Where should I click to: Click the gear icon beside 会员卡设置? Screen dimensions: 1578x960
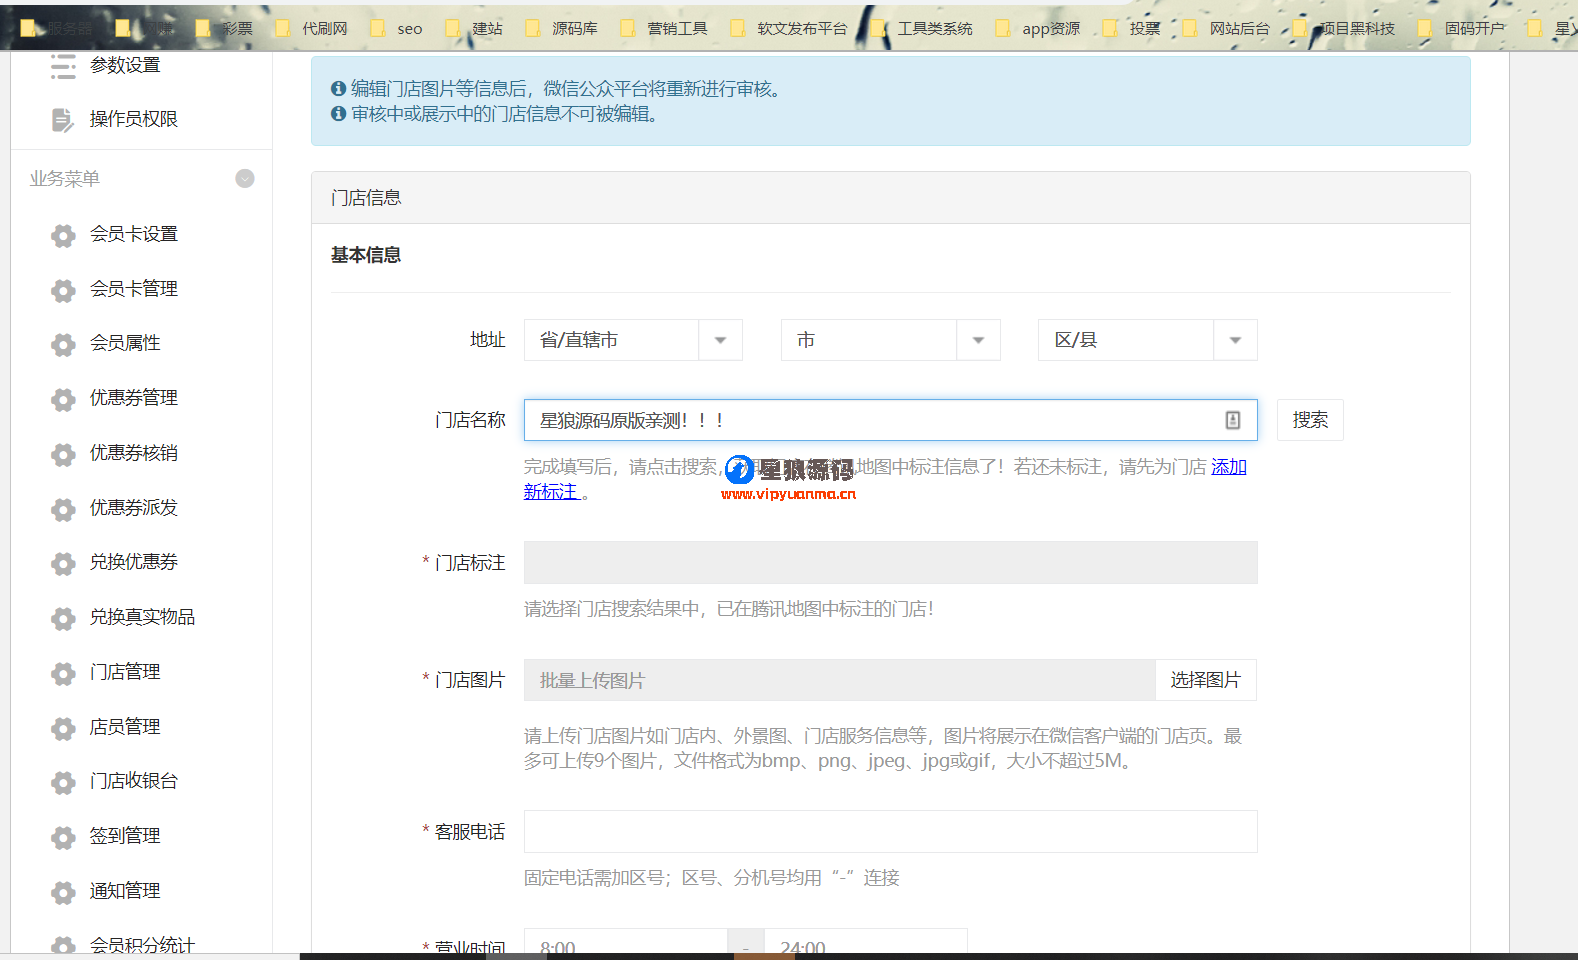(x=63, y=235)
